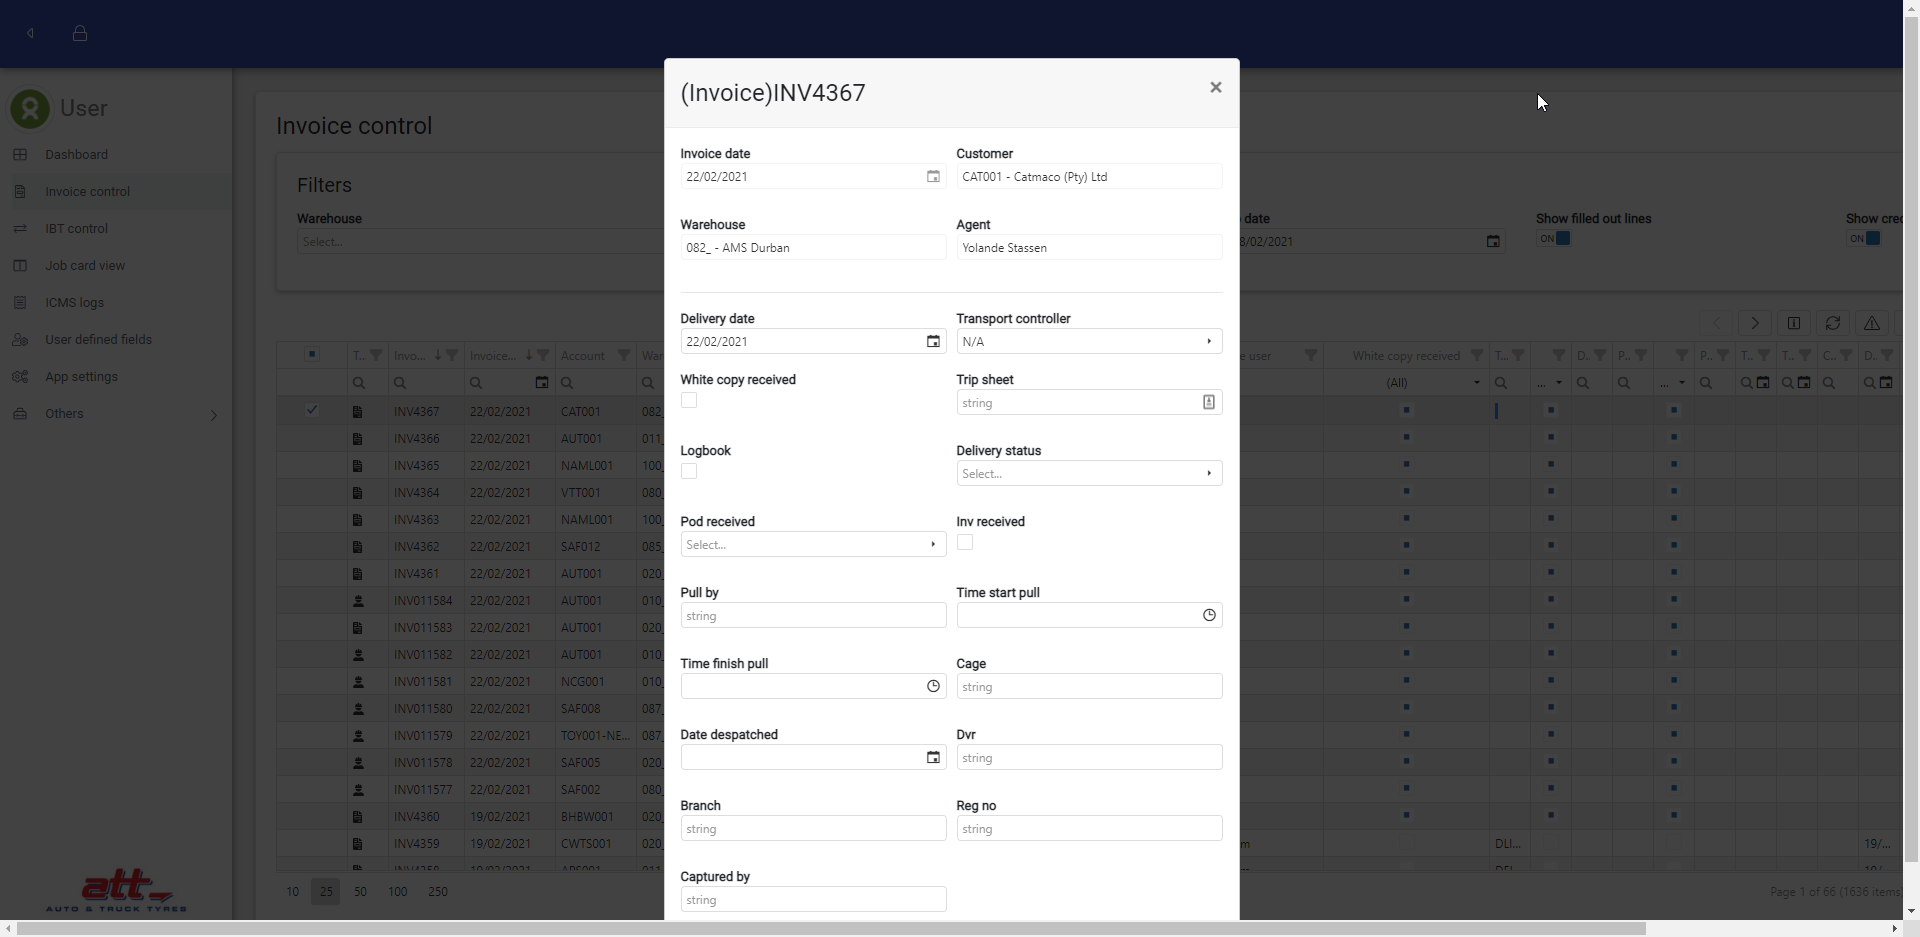Close the Invoice INV4367 dialog
This screenshot has width=1920, height=937.
tap(1215, 88)
